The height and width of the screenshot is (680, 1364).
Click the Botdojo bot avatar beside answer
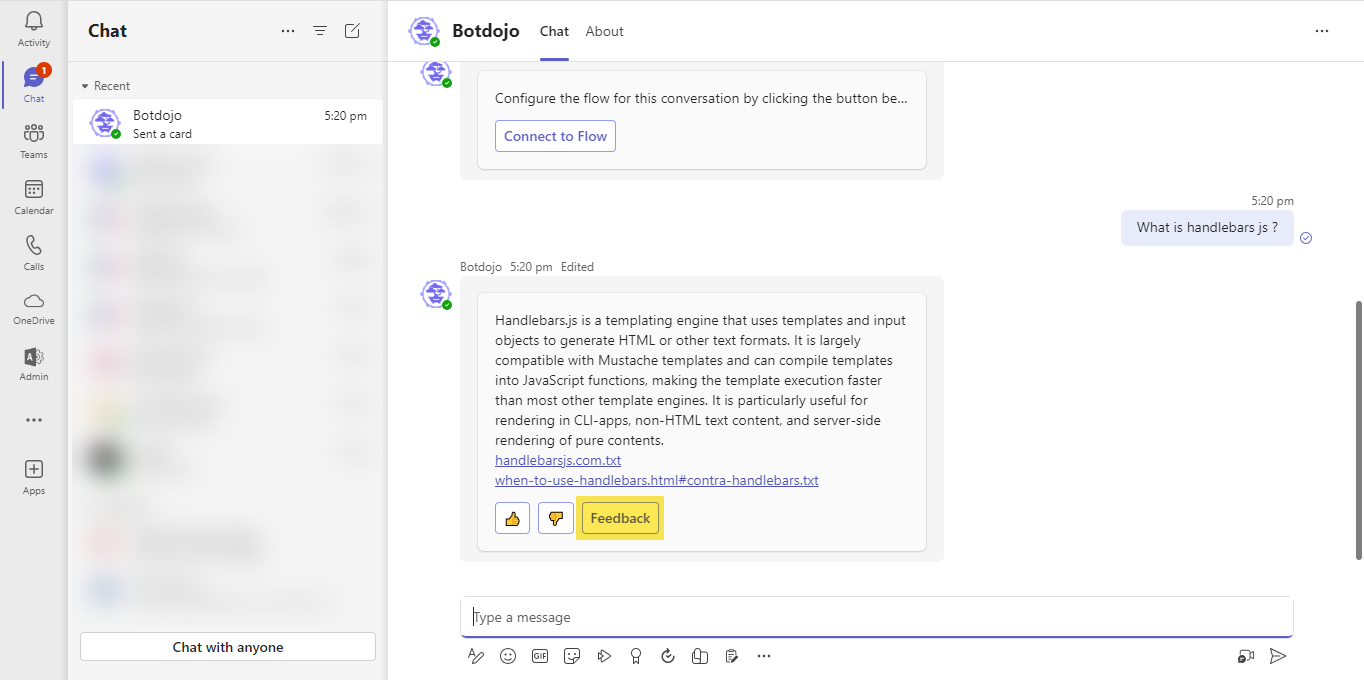point(435,294)
